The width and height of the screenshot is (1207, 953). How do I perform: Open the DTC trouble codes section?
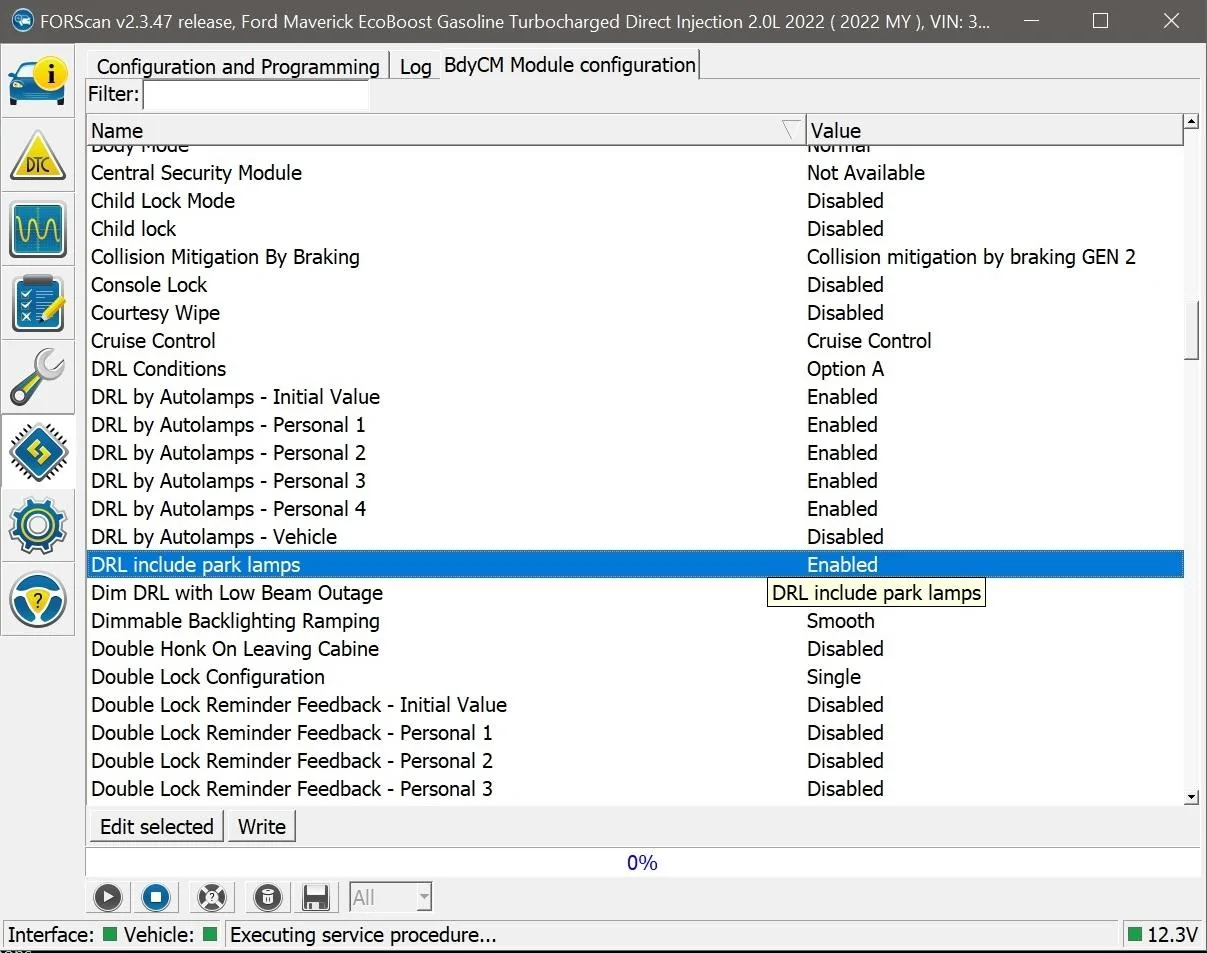(x=38, y=155)
